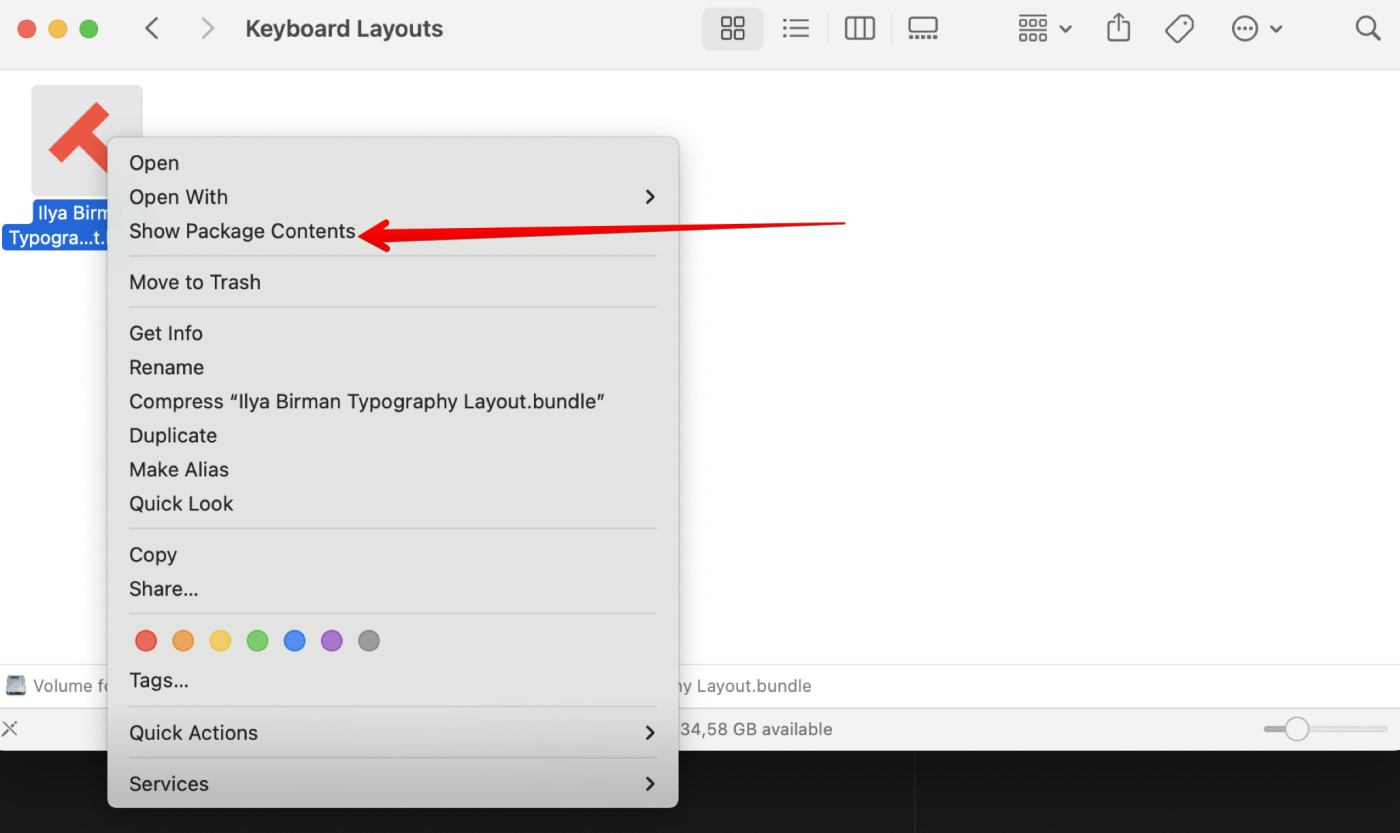This screenshot has height=833, width=1400.
Task: Open the More actions ellipsis menu
Action: [1256, 29]
